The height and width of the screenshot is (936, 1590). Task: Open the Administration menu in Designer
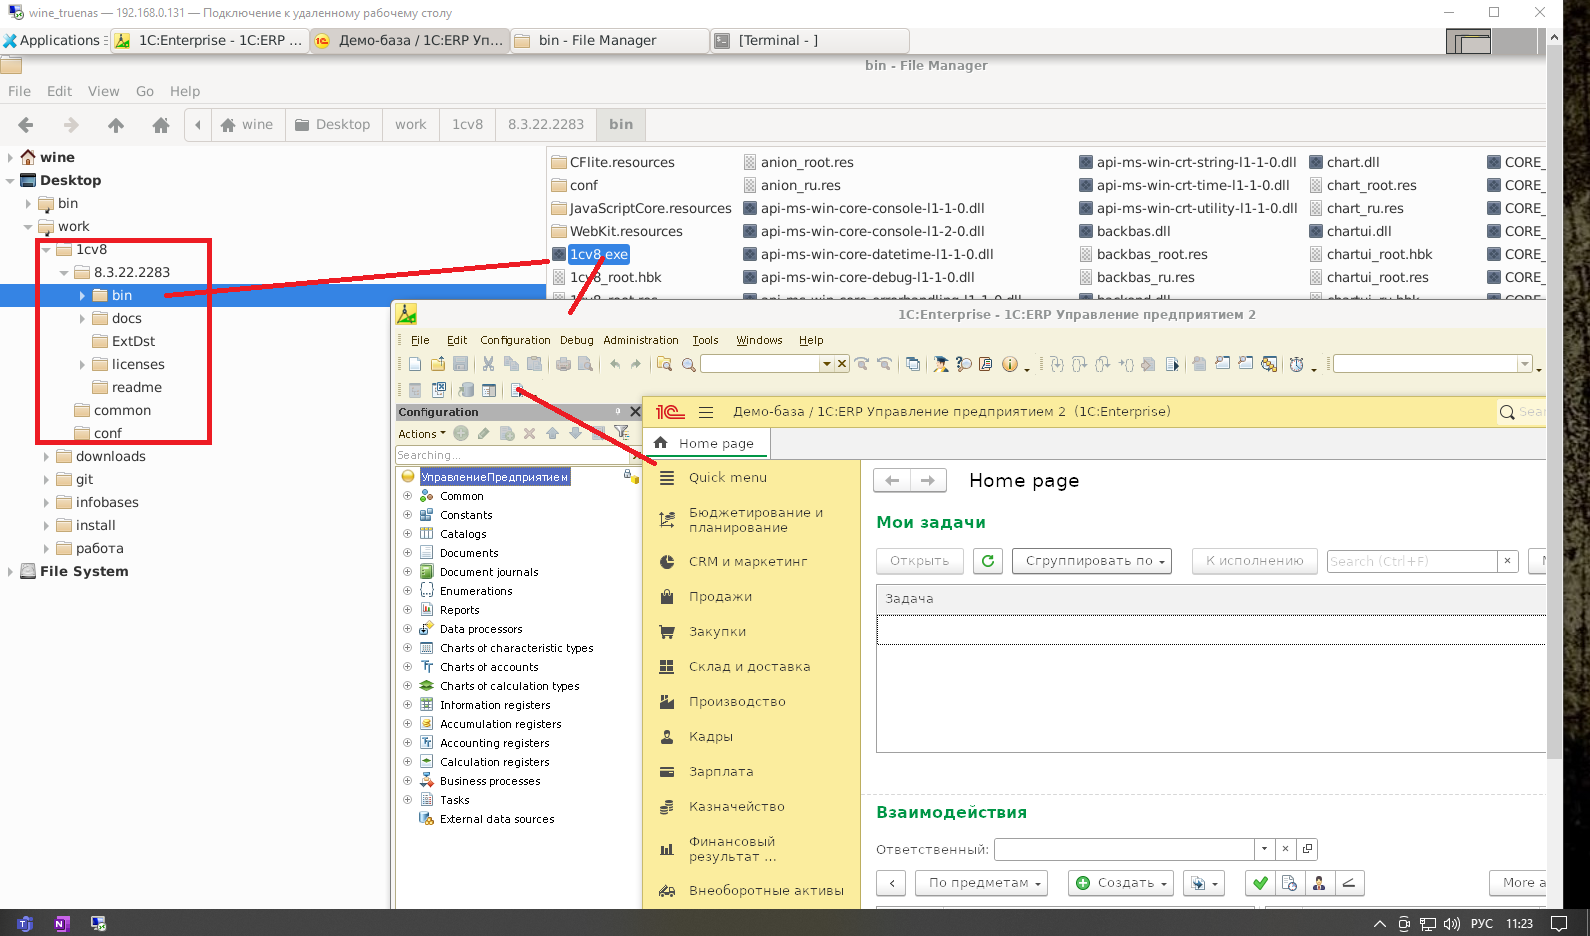click(x=641, y=340)
